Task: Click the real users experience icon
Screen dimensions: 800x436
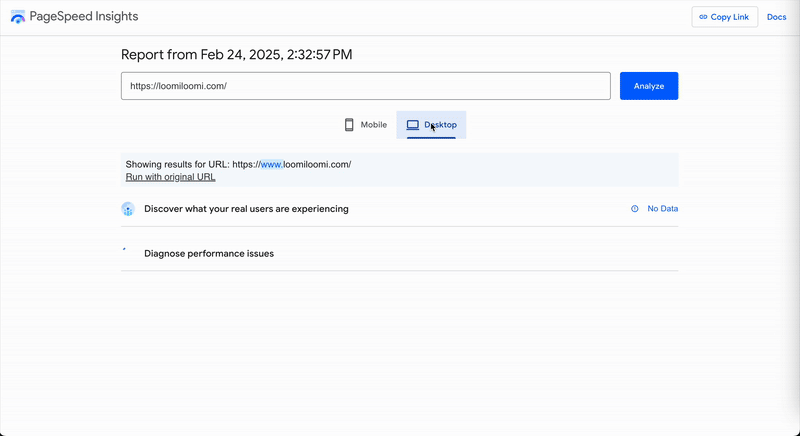Action: point(128,209)
